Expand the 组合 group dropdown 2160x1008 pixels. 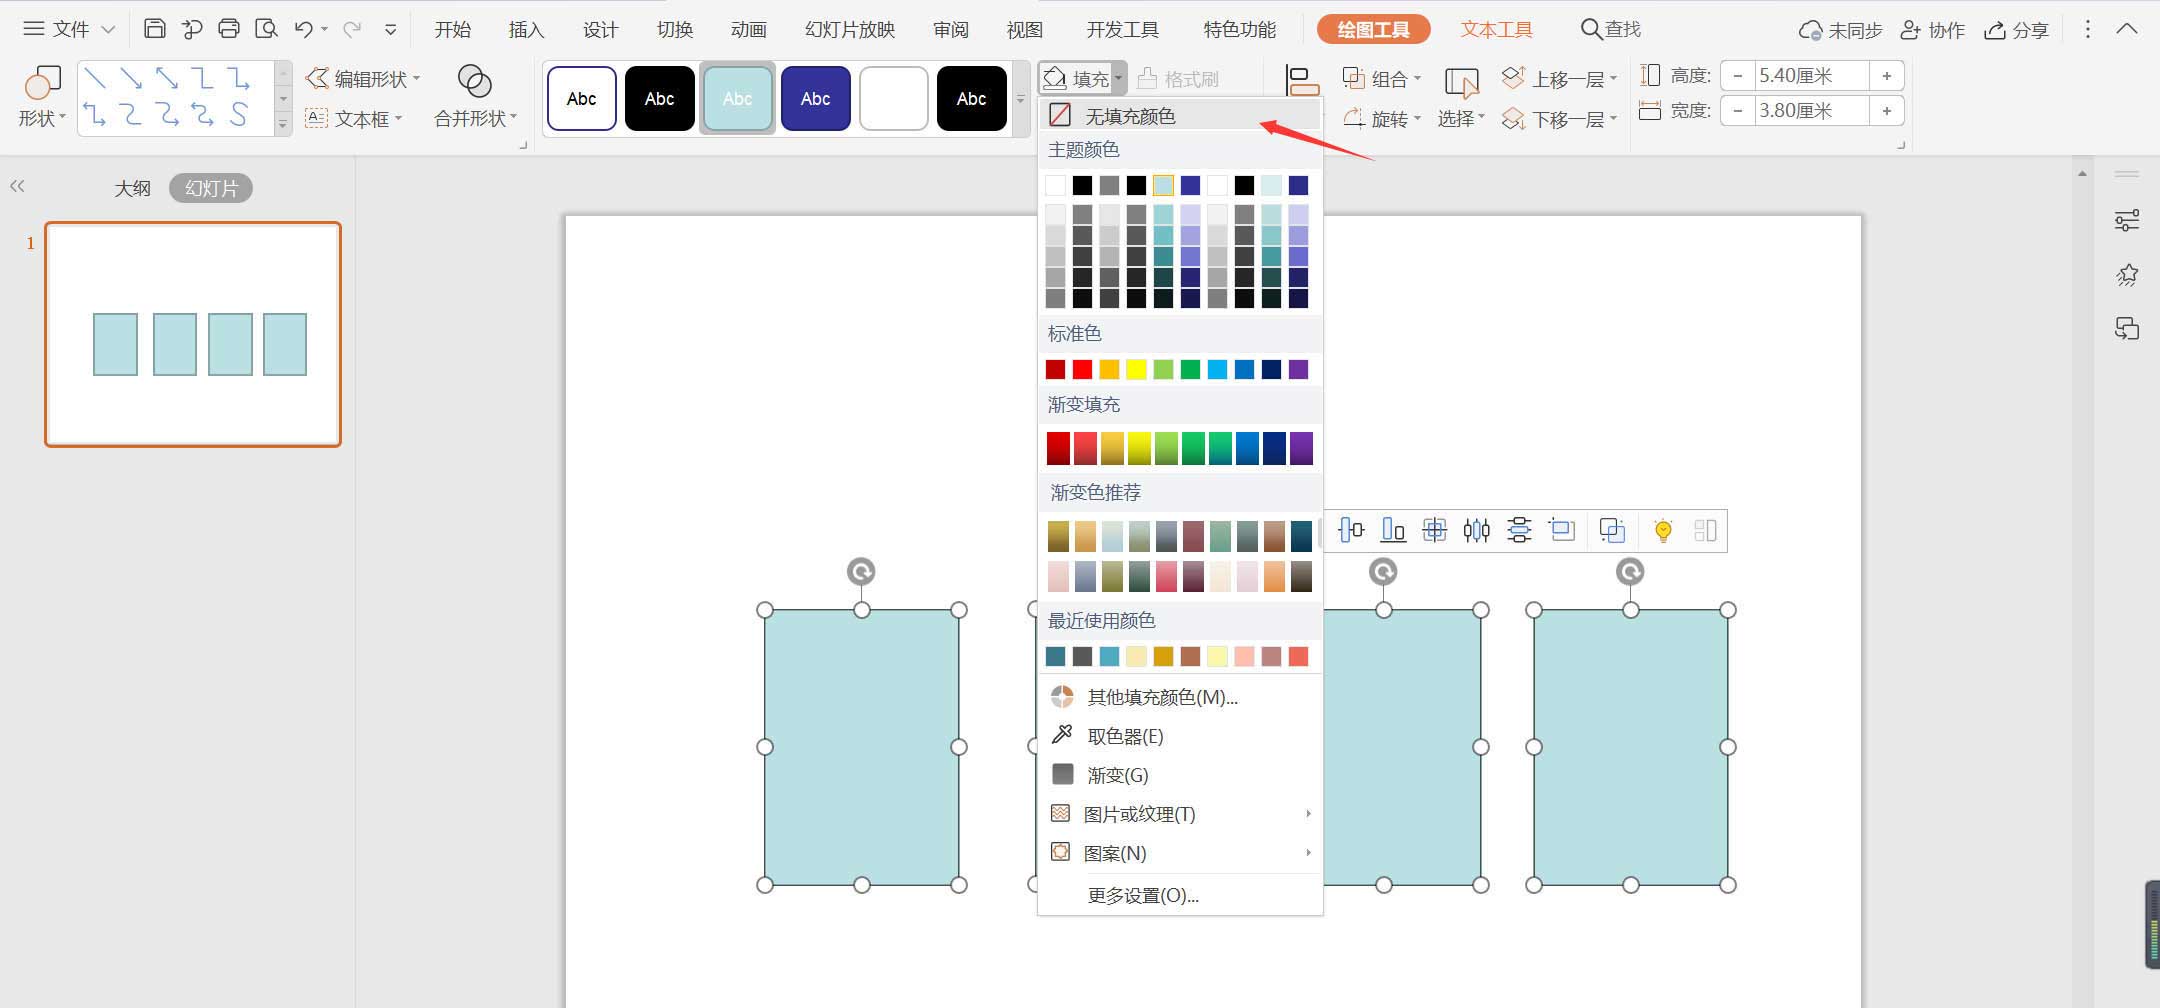1381,78
